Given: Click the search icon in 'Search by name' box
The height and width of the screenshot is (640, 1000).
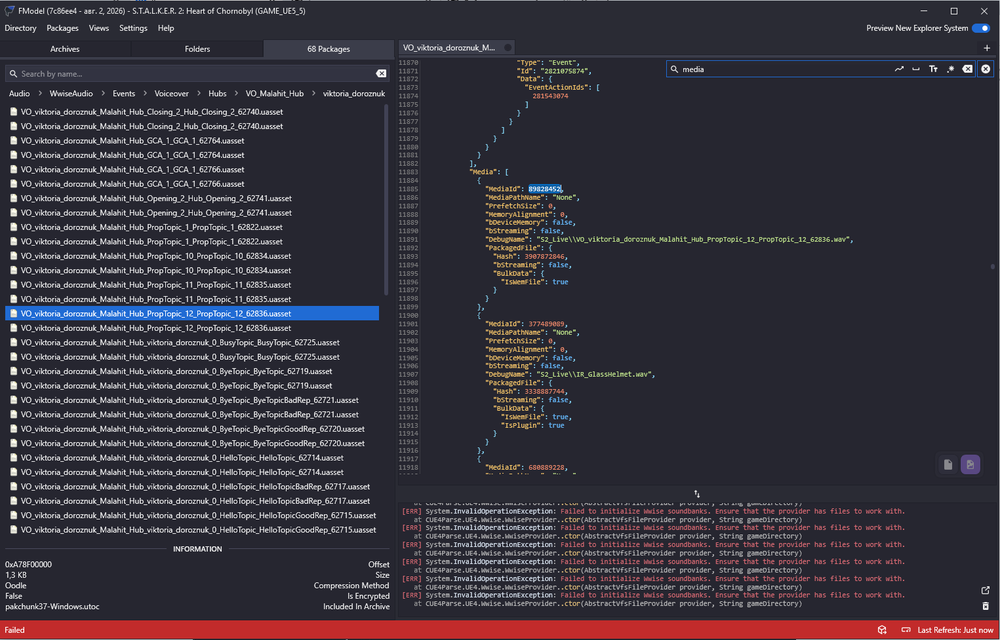Looking at the screenshot, I should point(13,74).
